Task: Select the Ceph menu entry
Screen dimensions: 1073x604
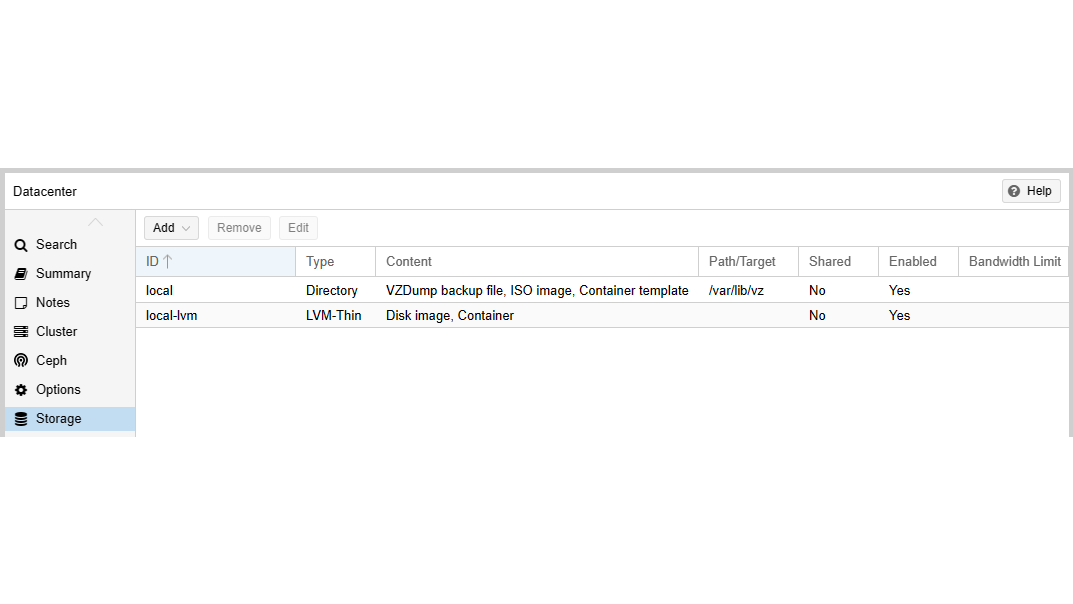Action: (51, 361)
